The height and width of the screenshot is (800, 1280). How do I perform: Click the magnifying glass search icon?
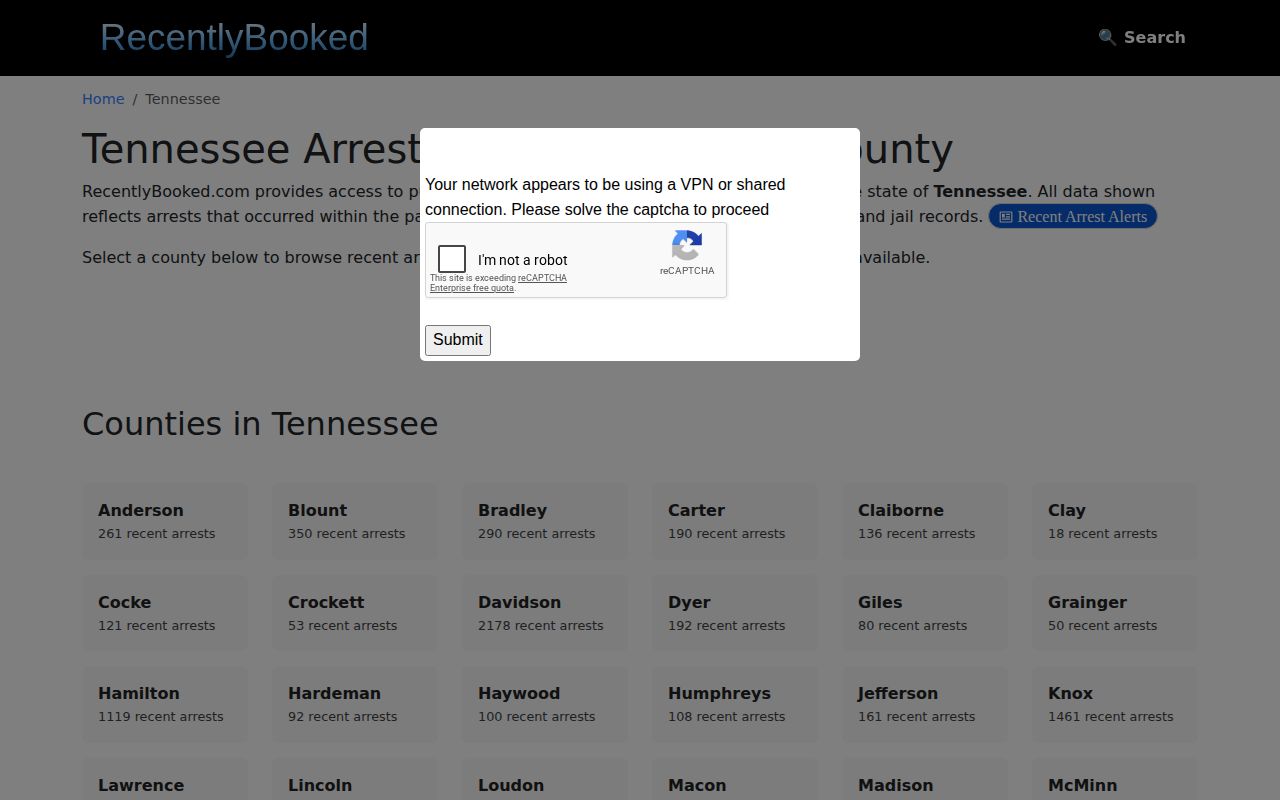pos(1107,37)
